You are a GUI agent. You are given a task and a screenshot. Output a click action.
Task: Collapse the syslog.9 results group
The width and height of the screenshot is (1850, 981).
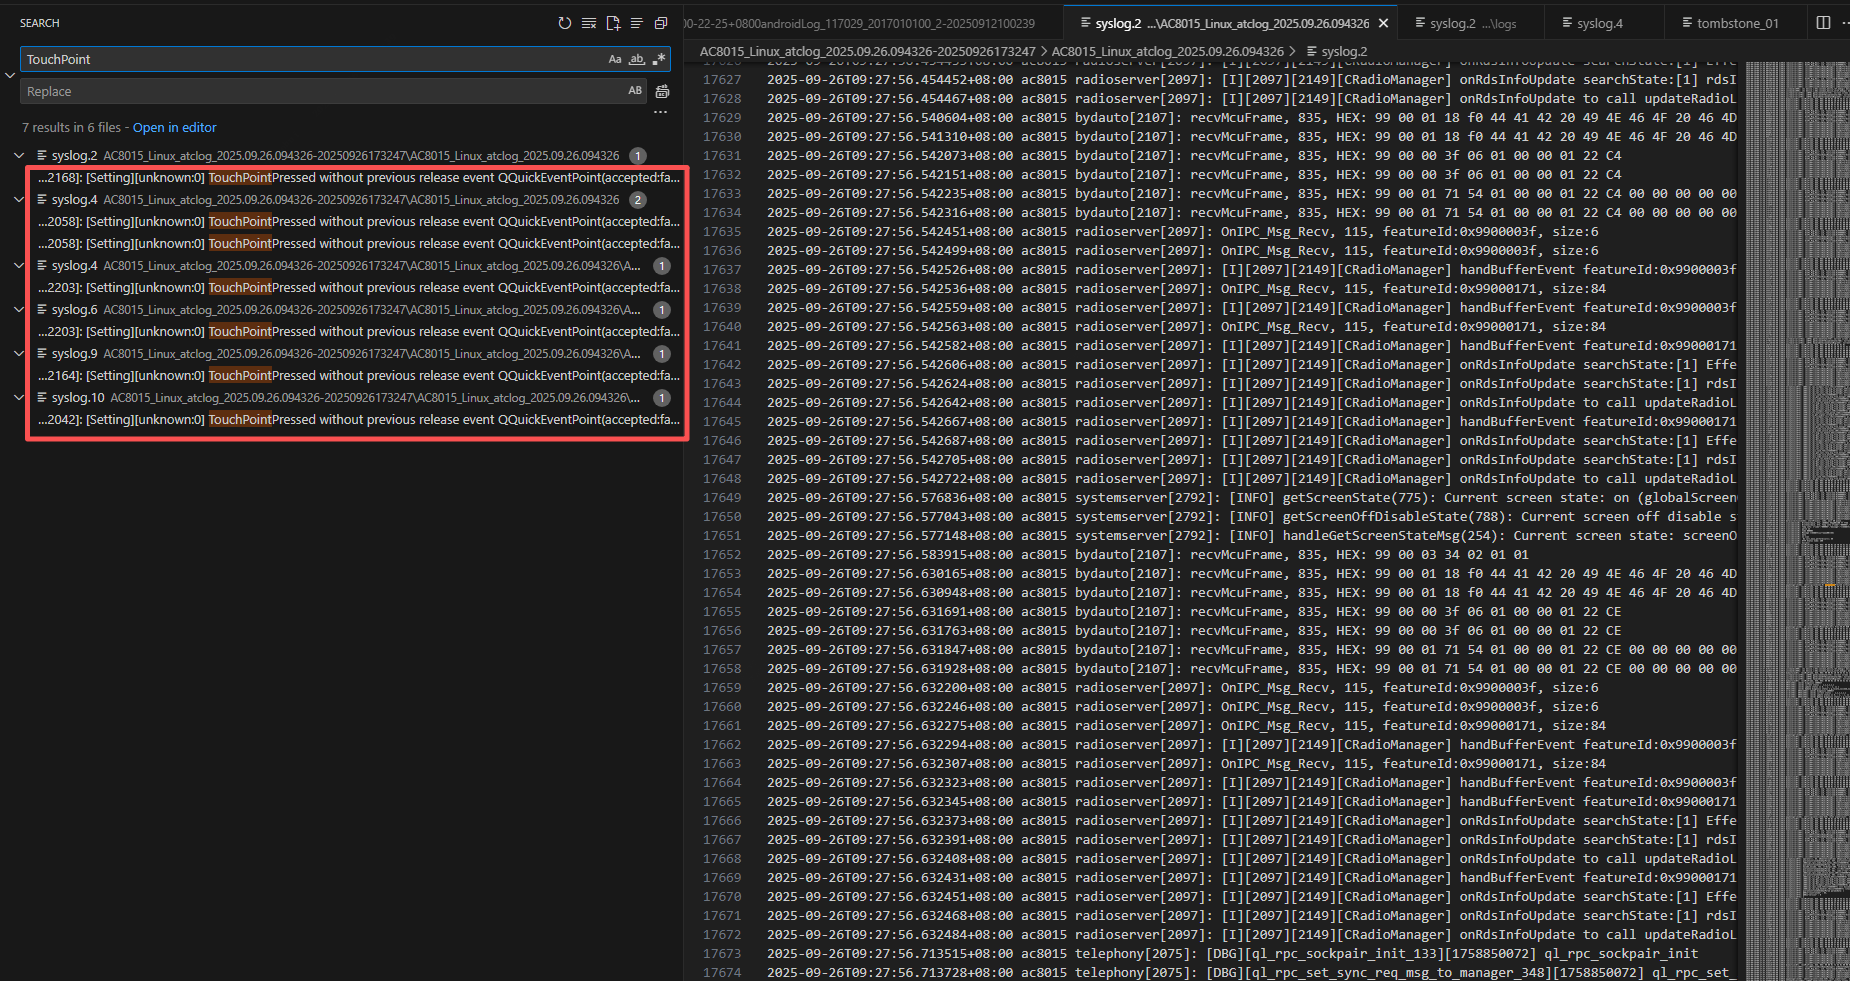(19, 354)
